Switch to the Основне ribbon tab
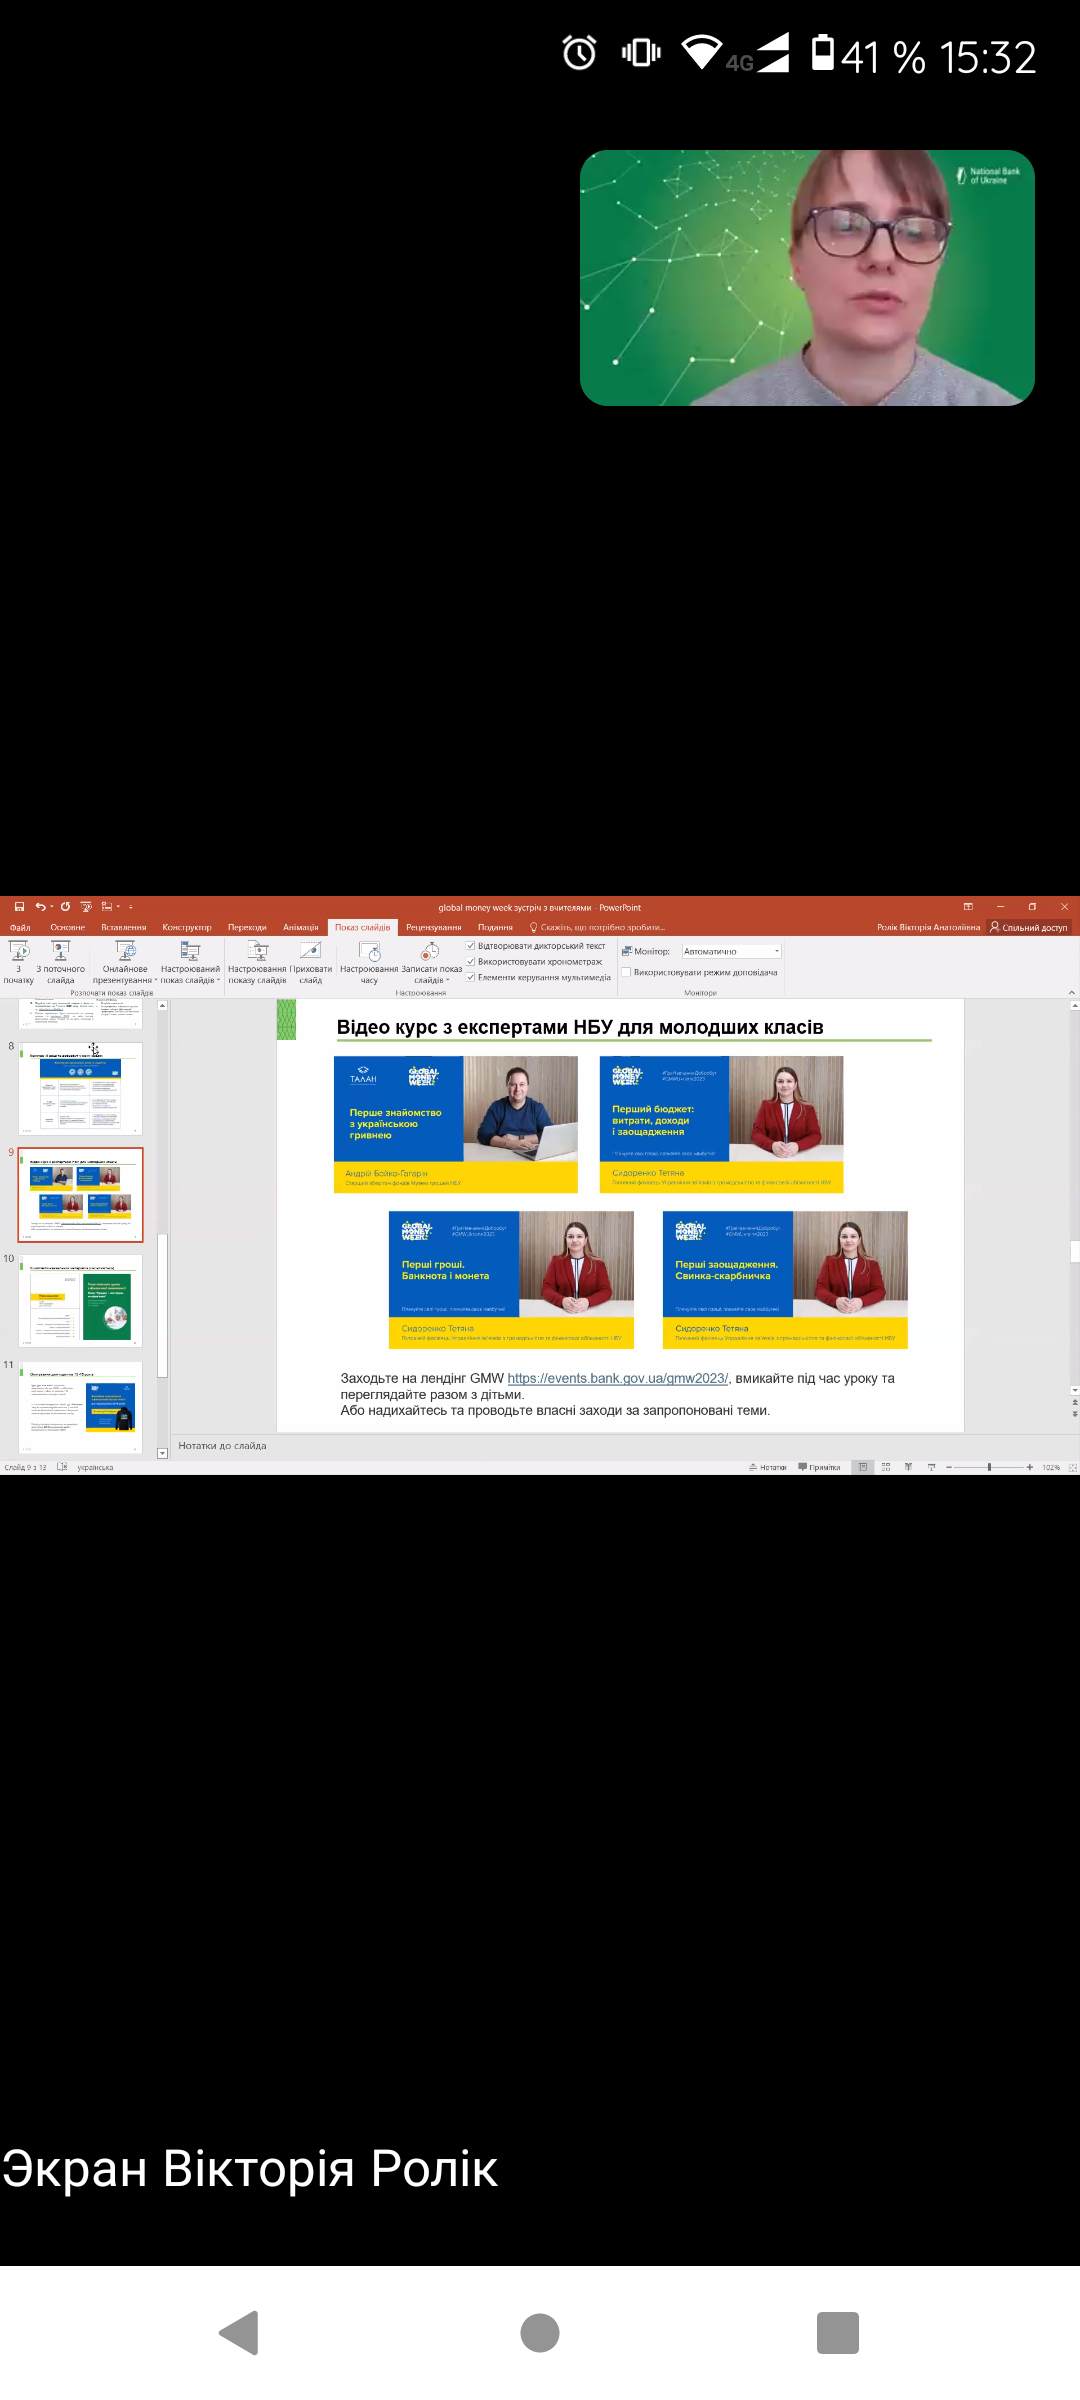 [x=68, y=928]
